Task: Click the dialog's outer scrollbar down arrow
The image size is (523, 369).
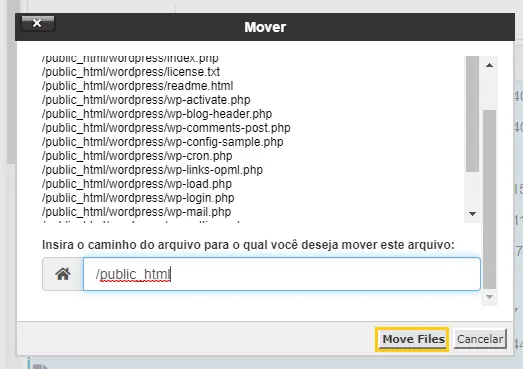Action: pyautogui.click(x=489, y=297)
